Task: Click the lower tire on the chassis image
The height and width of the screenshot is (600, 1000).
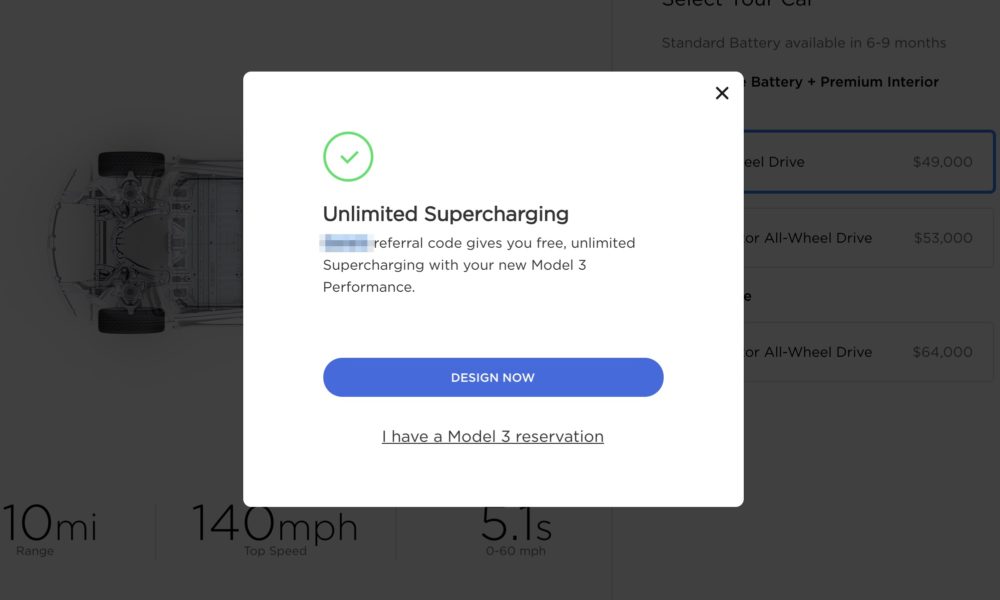Action: [x=131, y=319]
